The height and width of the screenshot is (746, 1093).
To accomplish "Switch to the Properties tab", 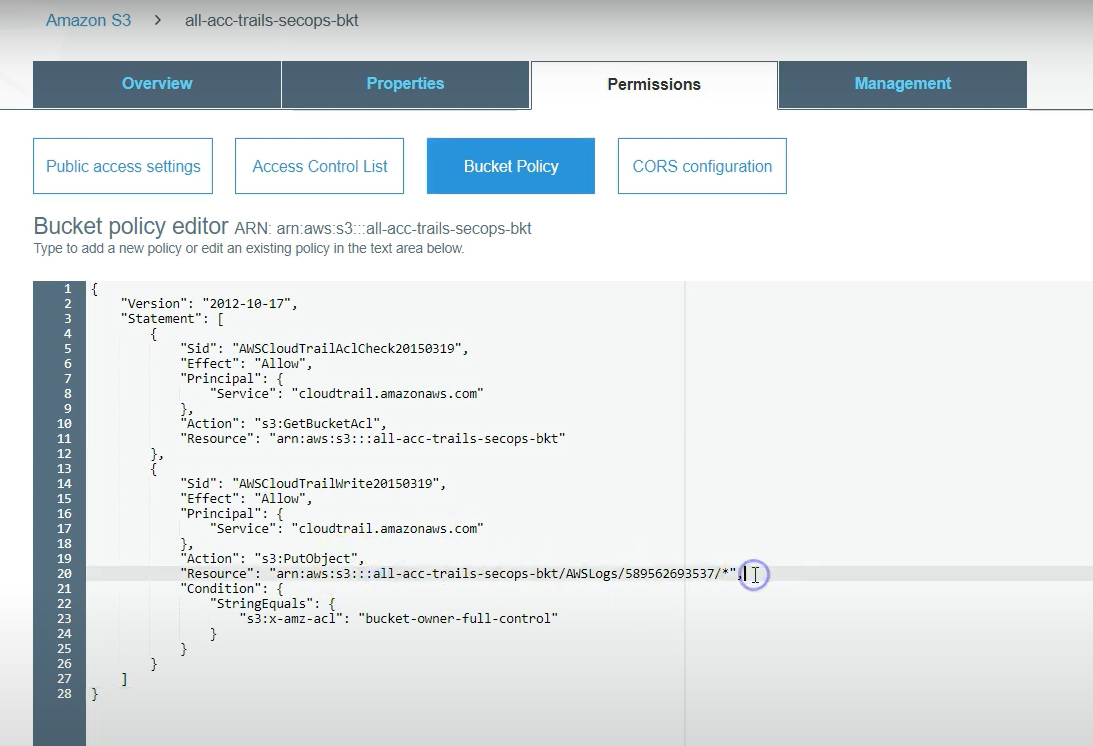I will (x=405, y=84).
